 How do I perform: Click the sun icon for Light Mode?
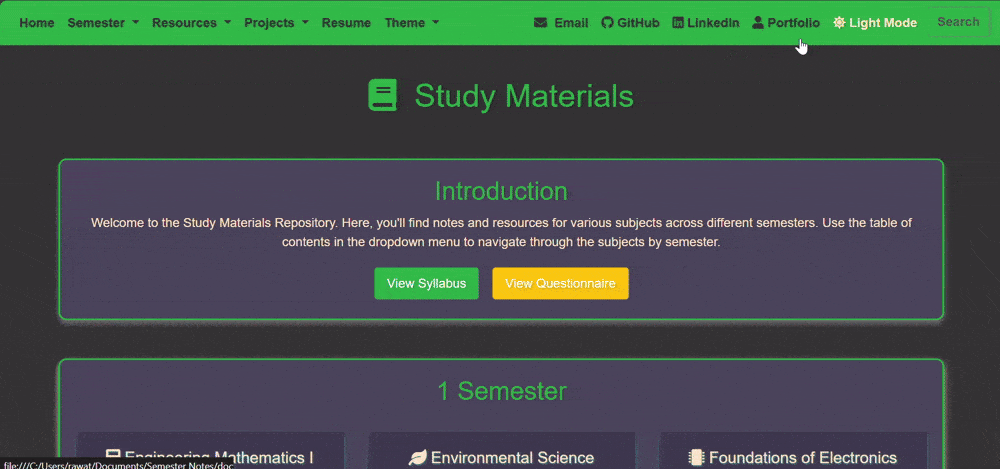(x=839, y=23)
